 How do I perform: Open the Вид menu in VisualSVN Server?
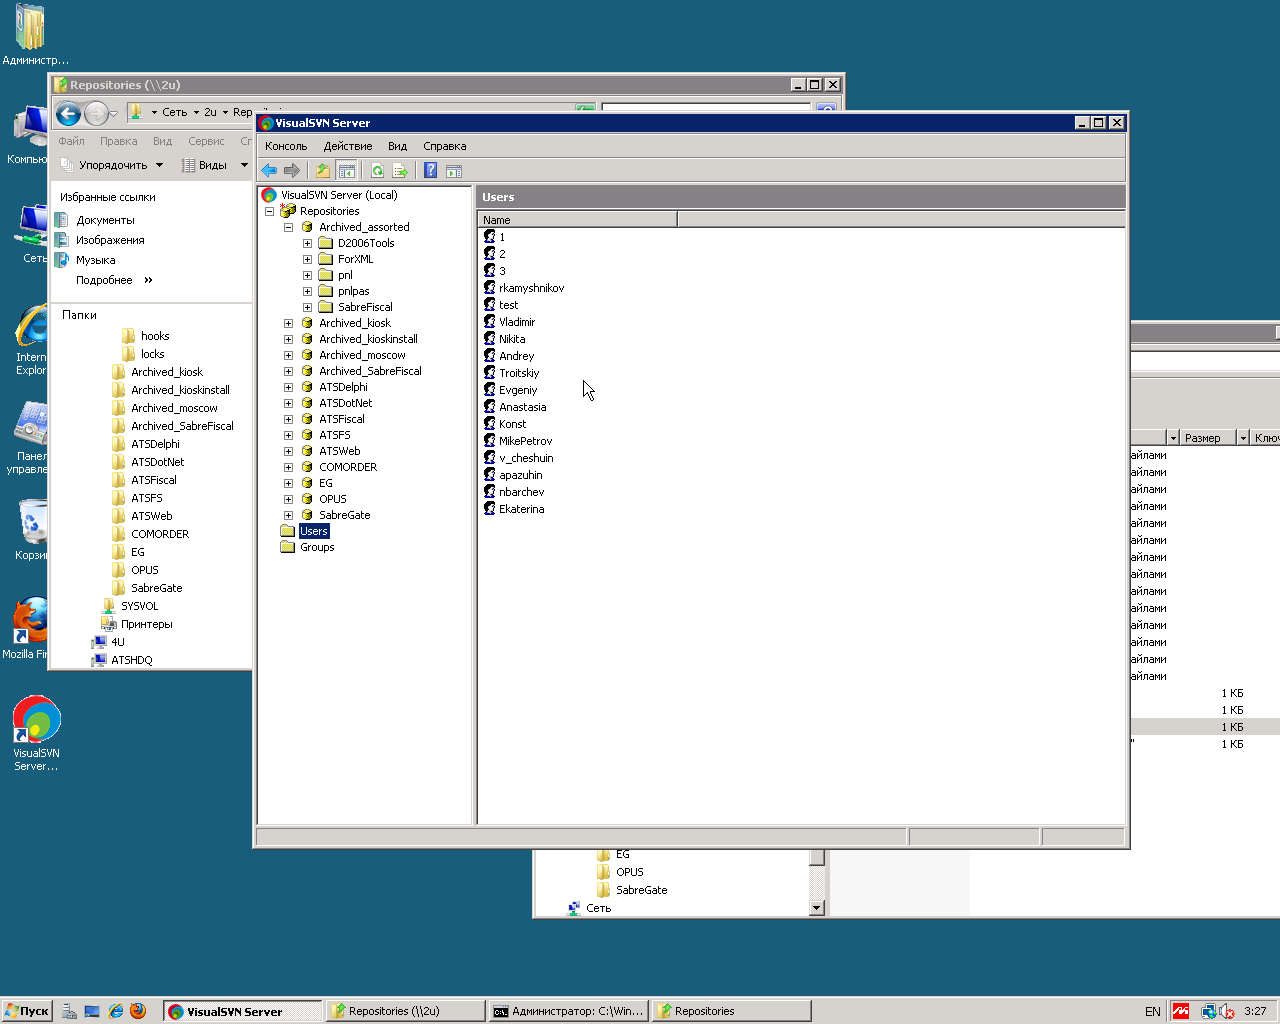(397, 146)
